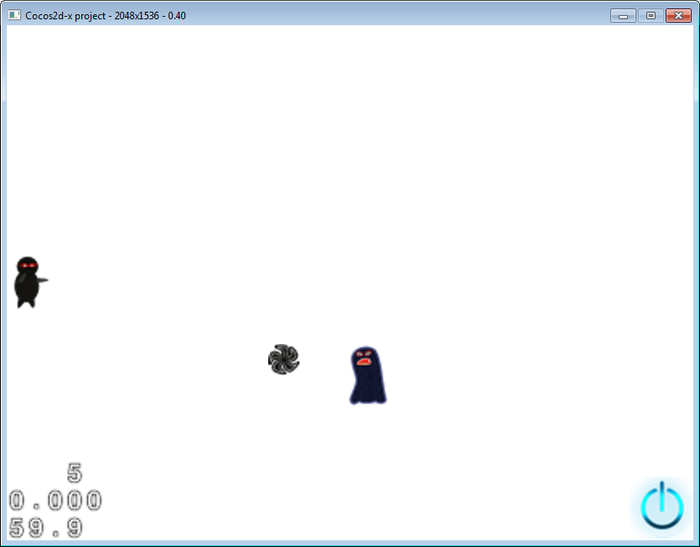700x547 pixels.
Task: Click the blue power quit button
Action: point(662,505)
